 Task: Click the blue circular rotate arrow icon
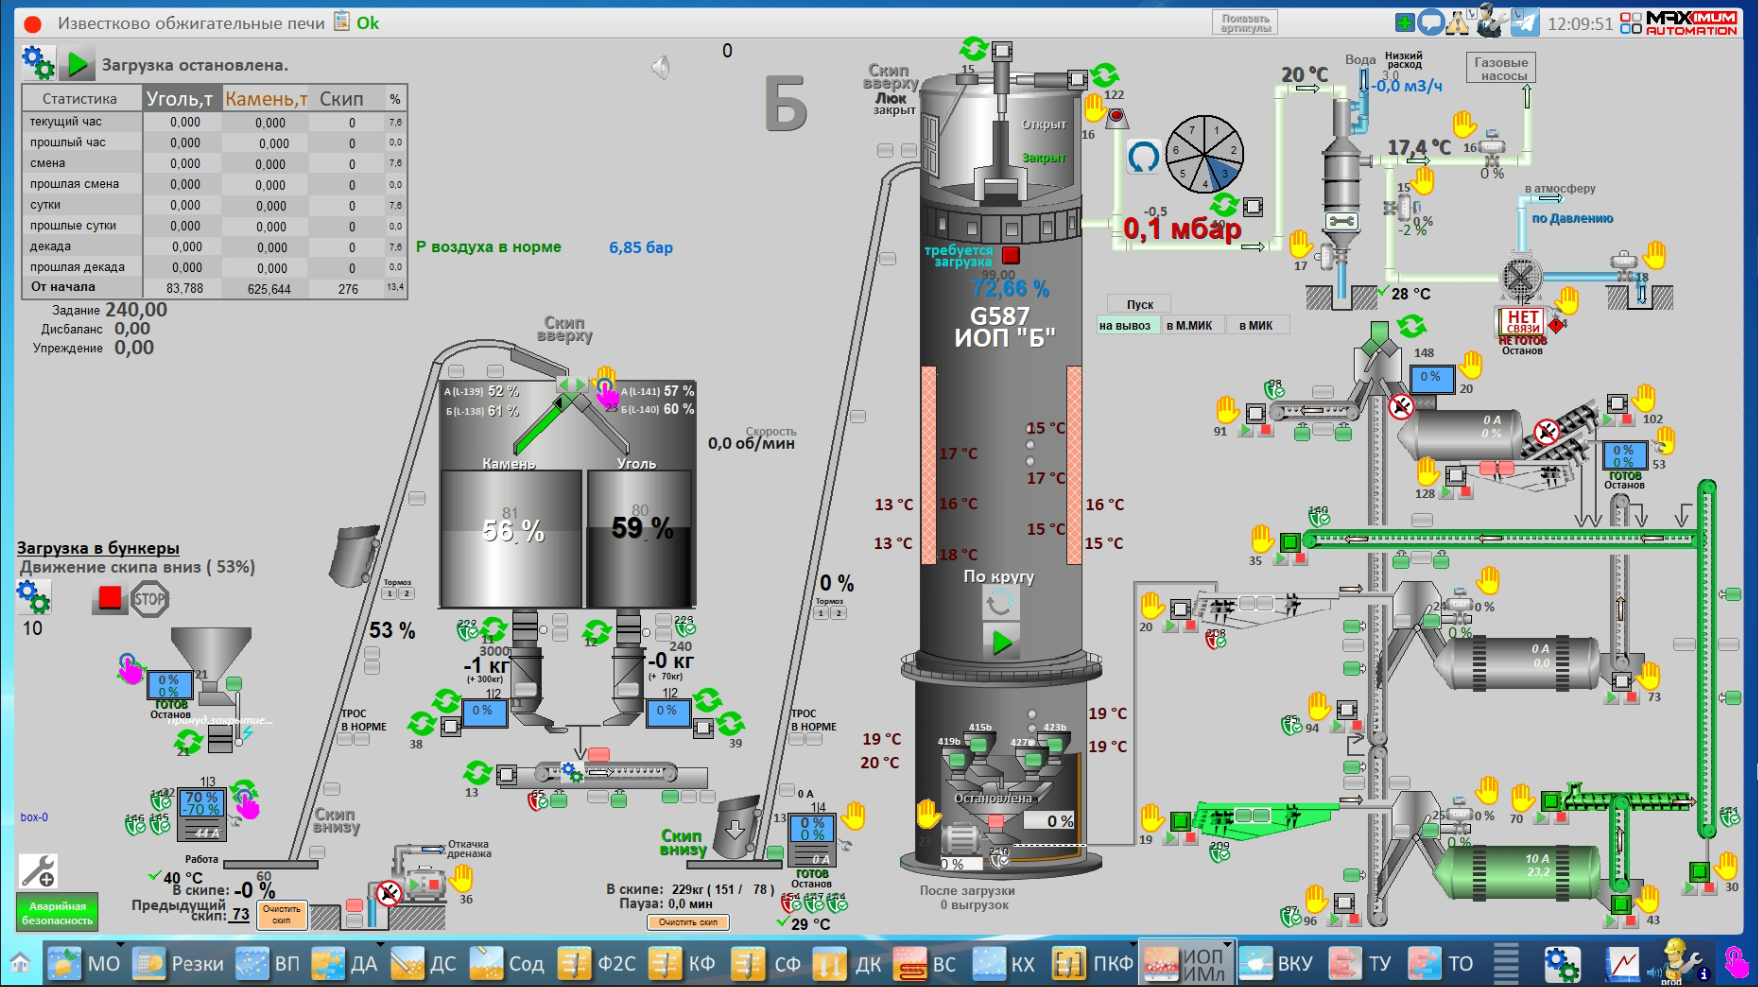click(x=1143, y=157)
